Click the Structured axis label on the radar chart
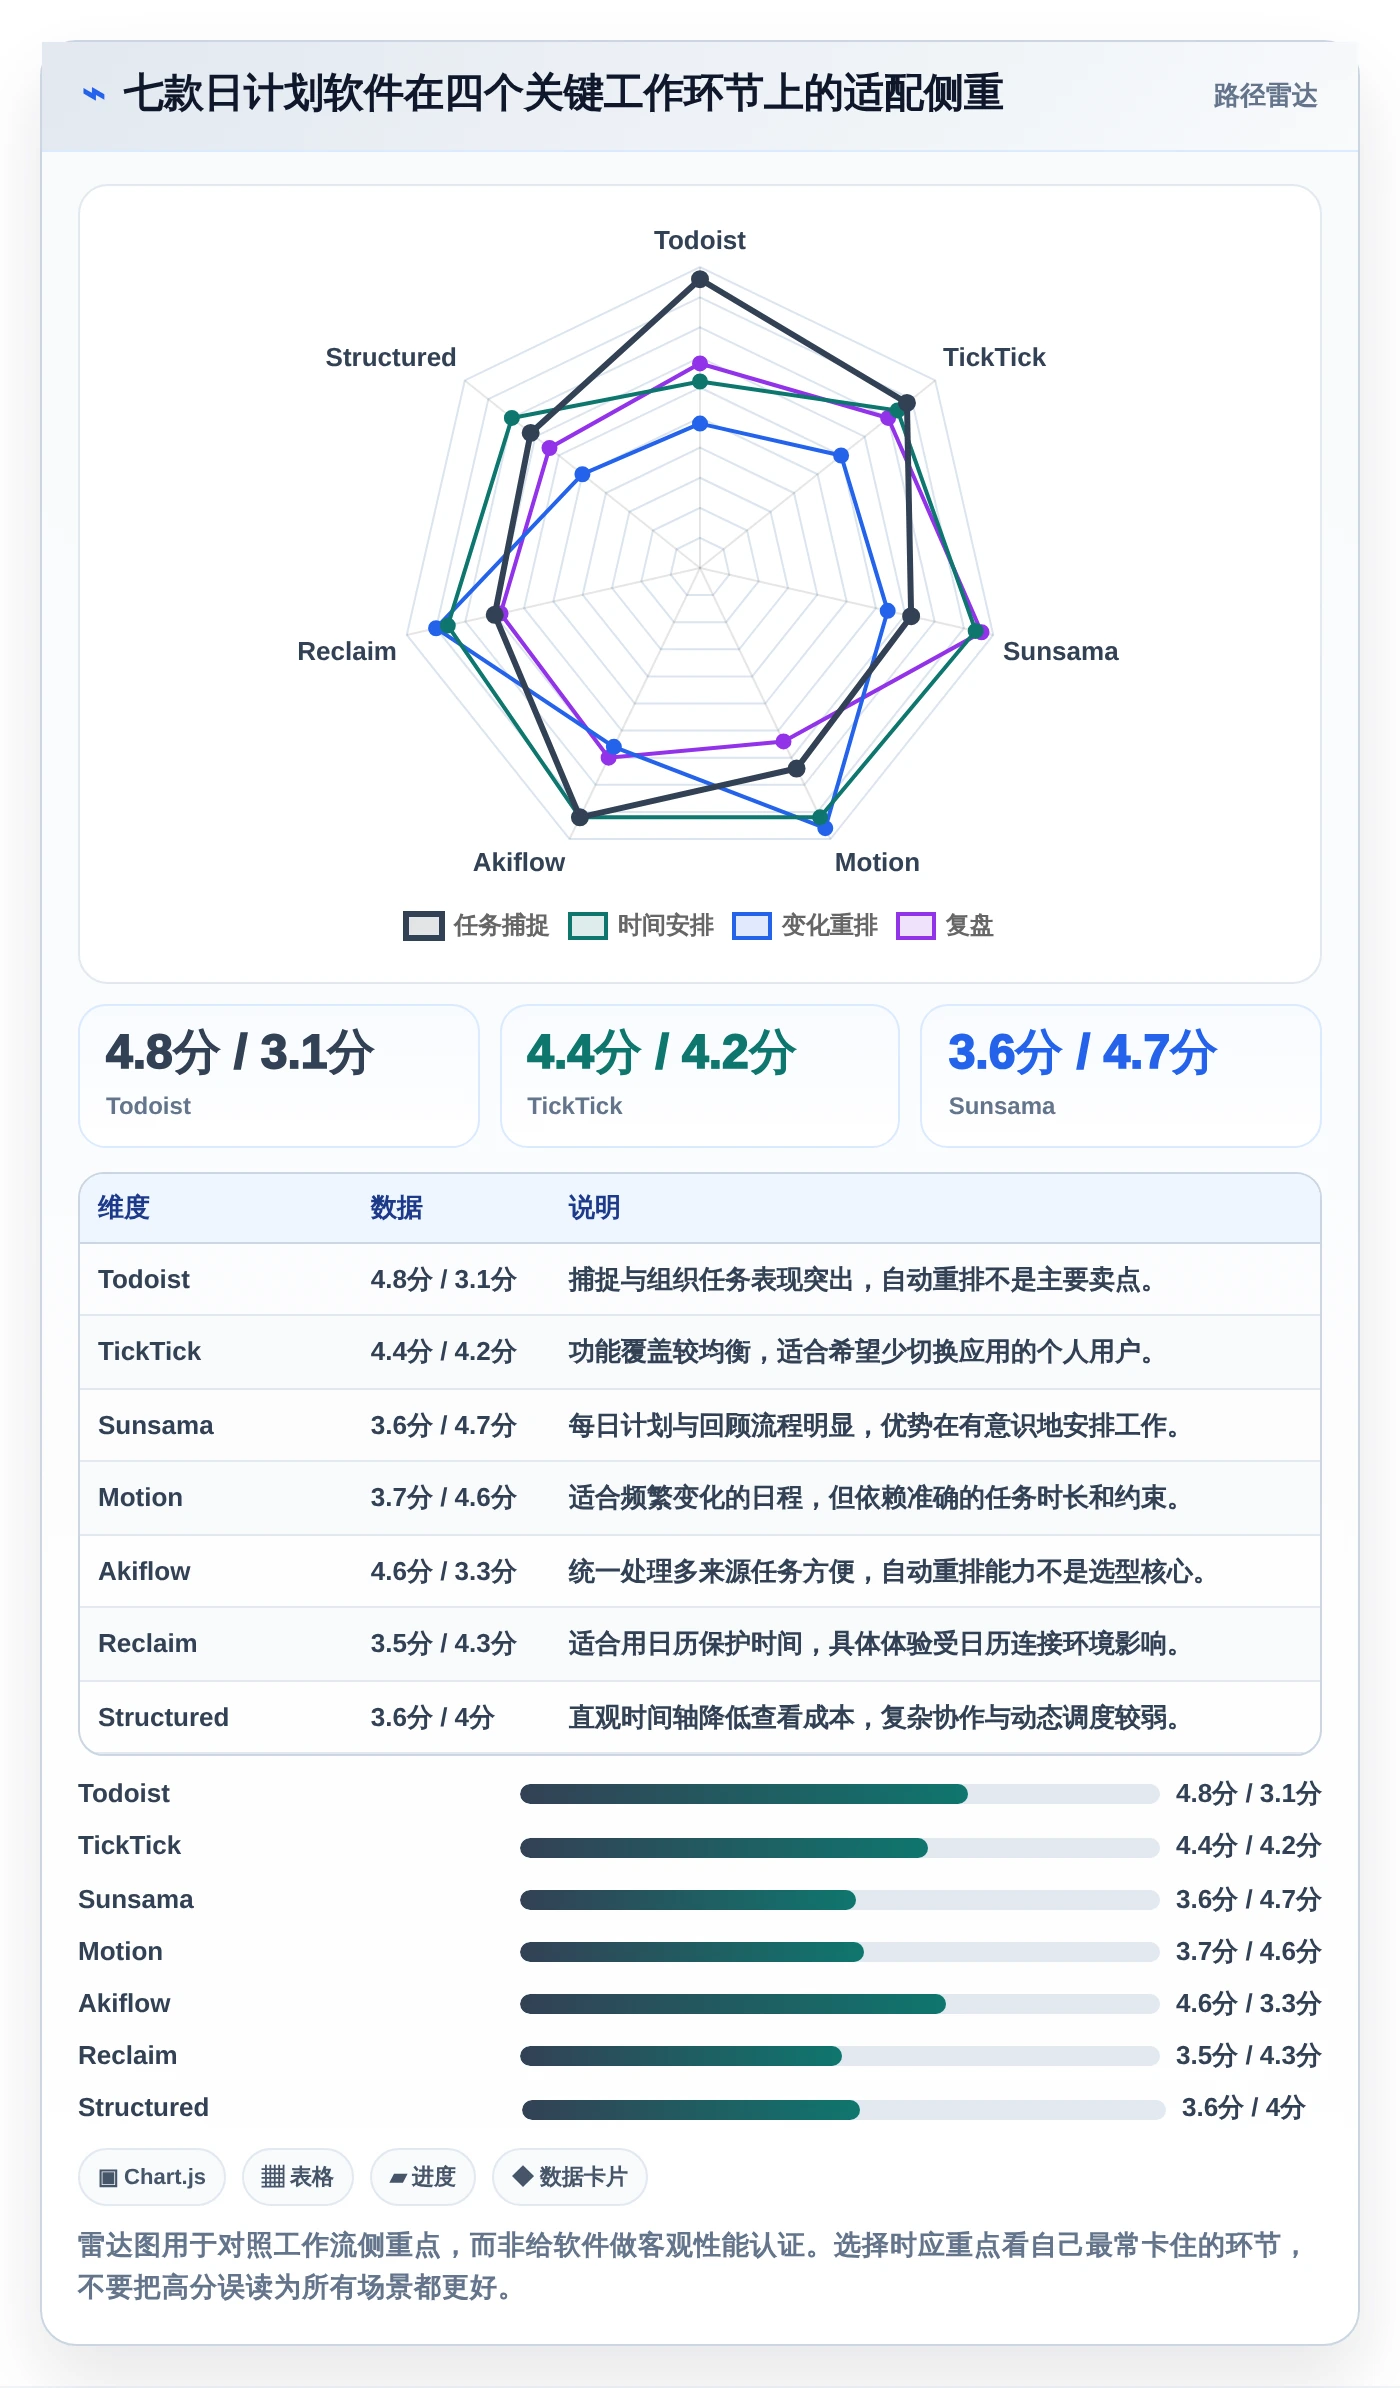Screen dimensions: 1400x2388 coord(391,358)
